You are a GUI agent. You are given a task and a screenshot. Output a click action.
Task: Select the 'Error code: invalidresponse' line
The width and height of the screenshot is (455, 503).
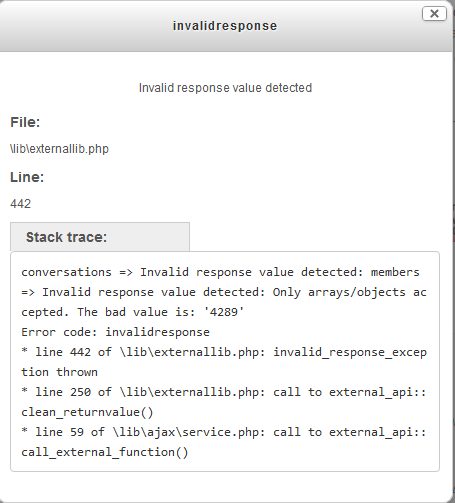click(116, 332)
